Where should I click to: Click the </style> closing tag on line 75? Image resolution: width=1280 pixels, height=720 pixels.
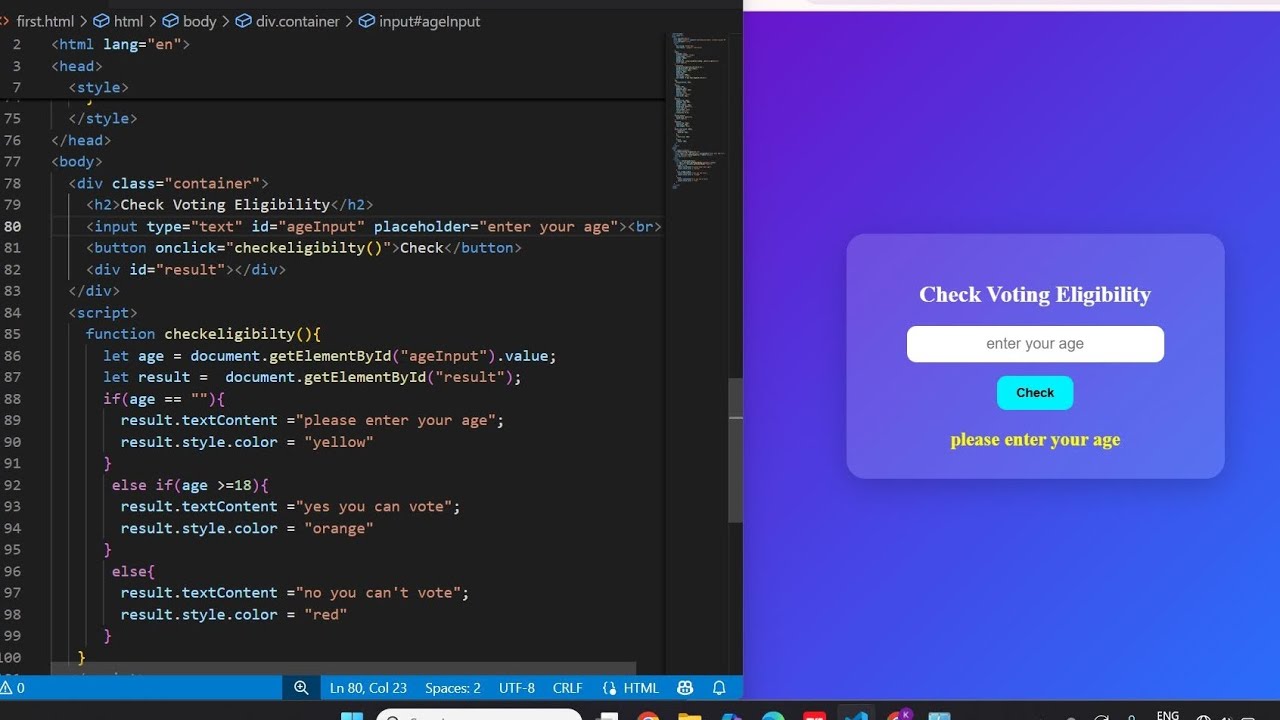click(103, 118)
